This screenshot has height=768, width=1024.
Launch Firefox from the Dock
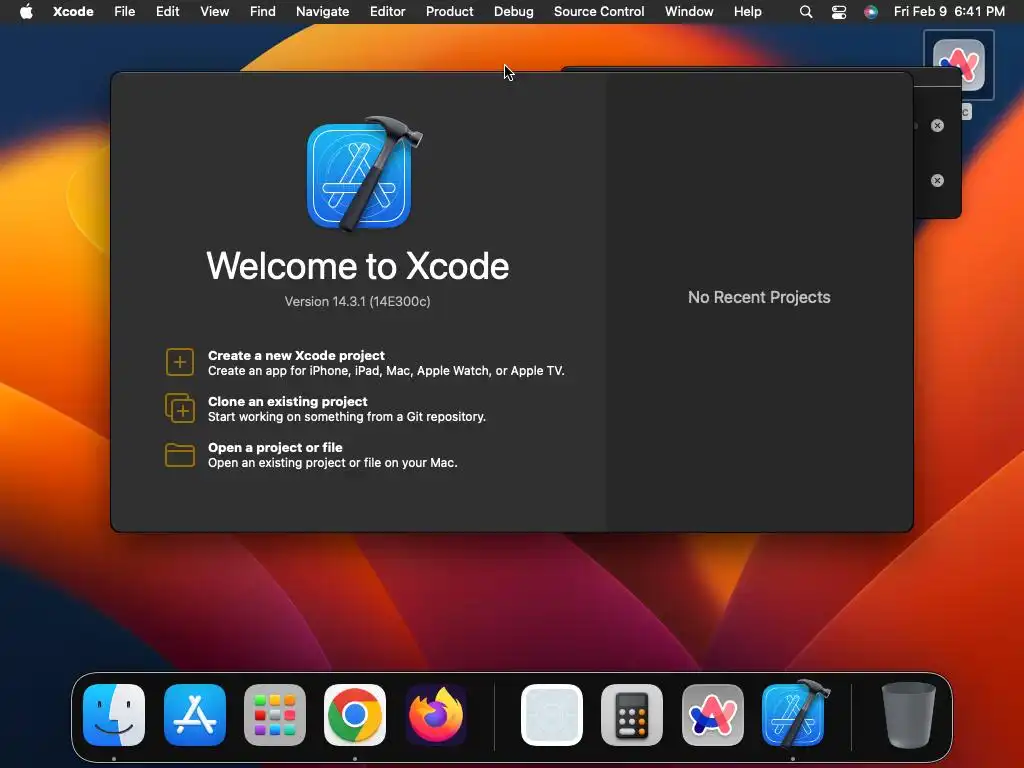pos(436,714)
